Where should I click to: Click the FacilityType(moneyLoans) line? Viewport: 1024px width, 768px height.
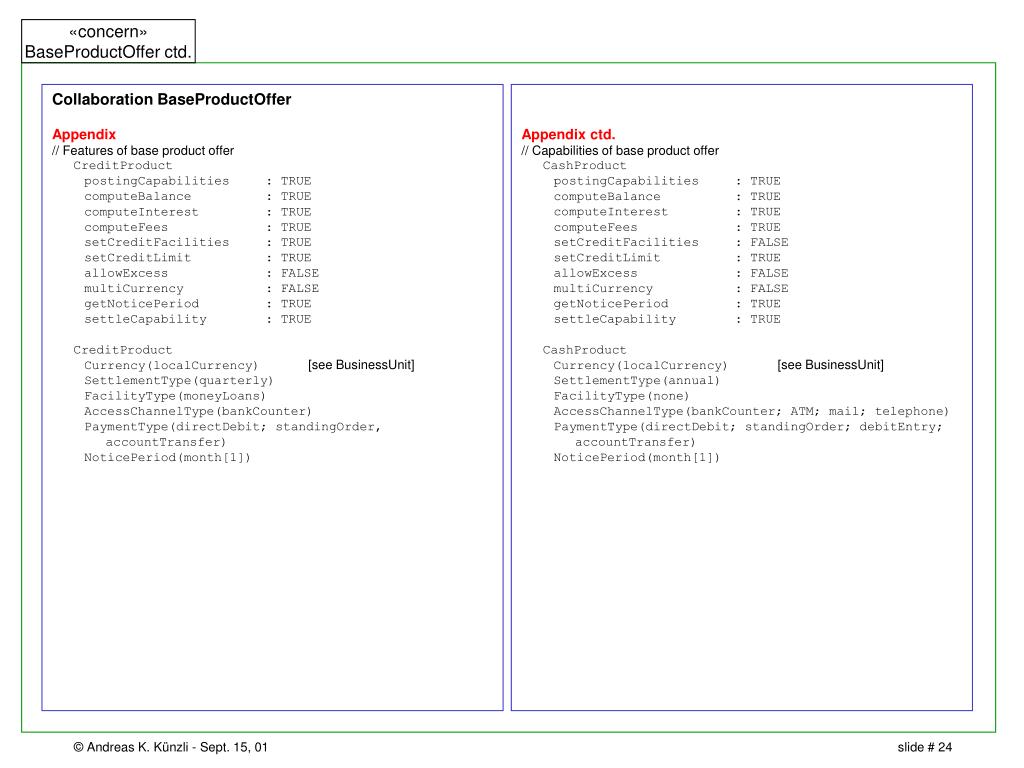point(175,396)
